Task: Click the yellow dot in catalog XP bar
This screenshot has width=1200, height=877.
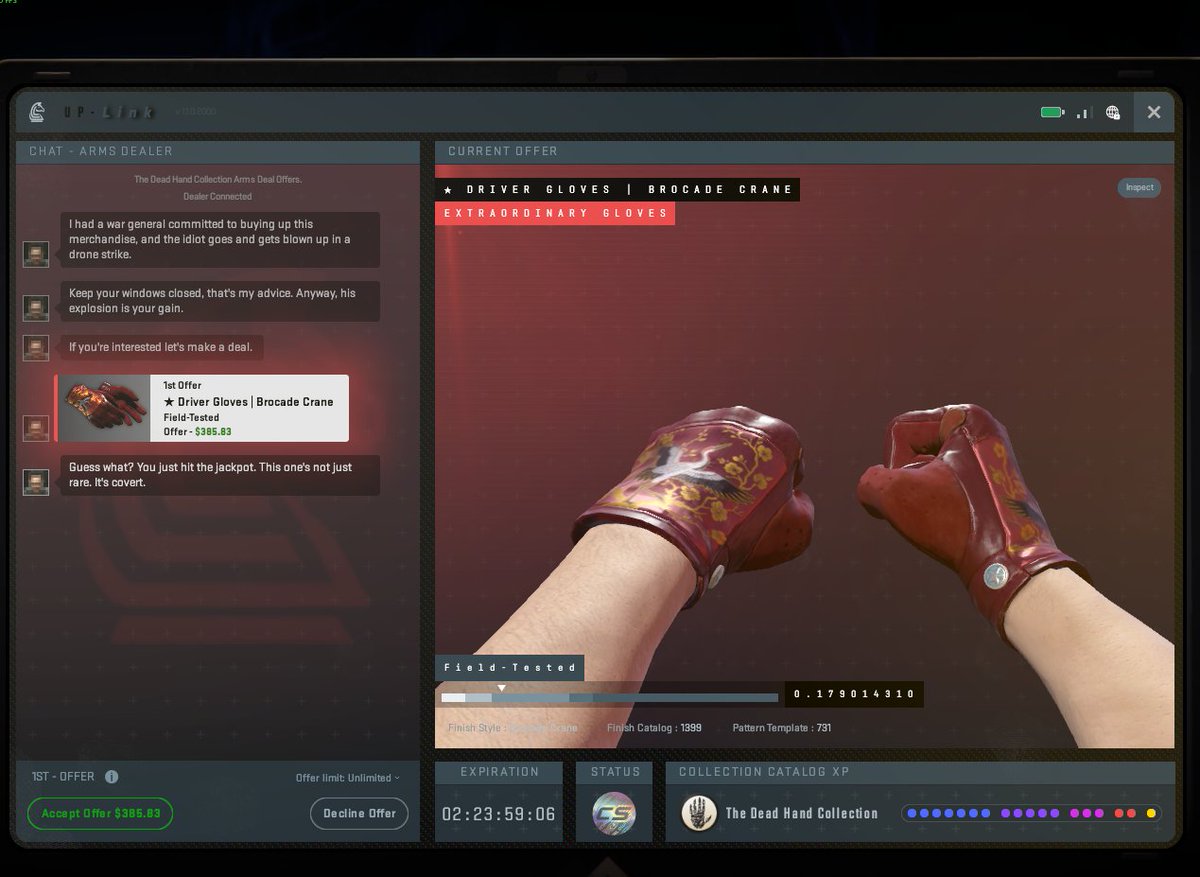Action: (1151, 813)
